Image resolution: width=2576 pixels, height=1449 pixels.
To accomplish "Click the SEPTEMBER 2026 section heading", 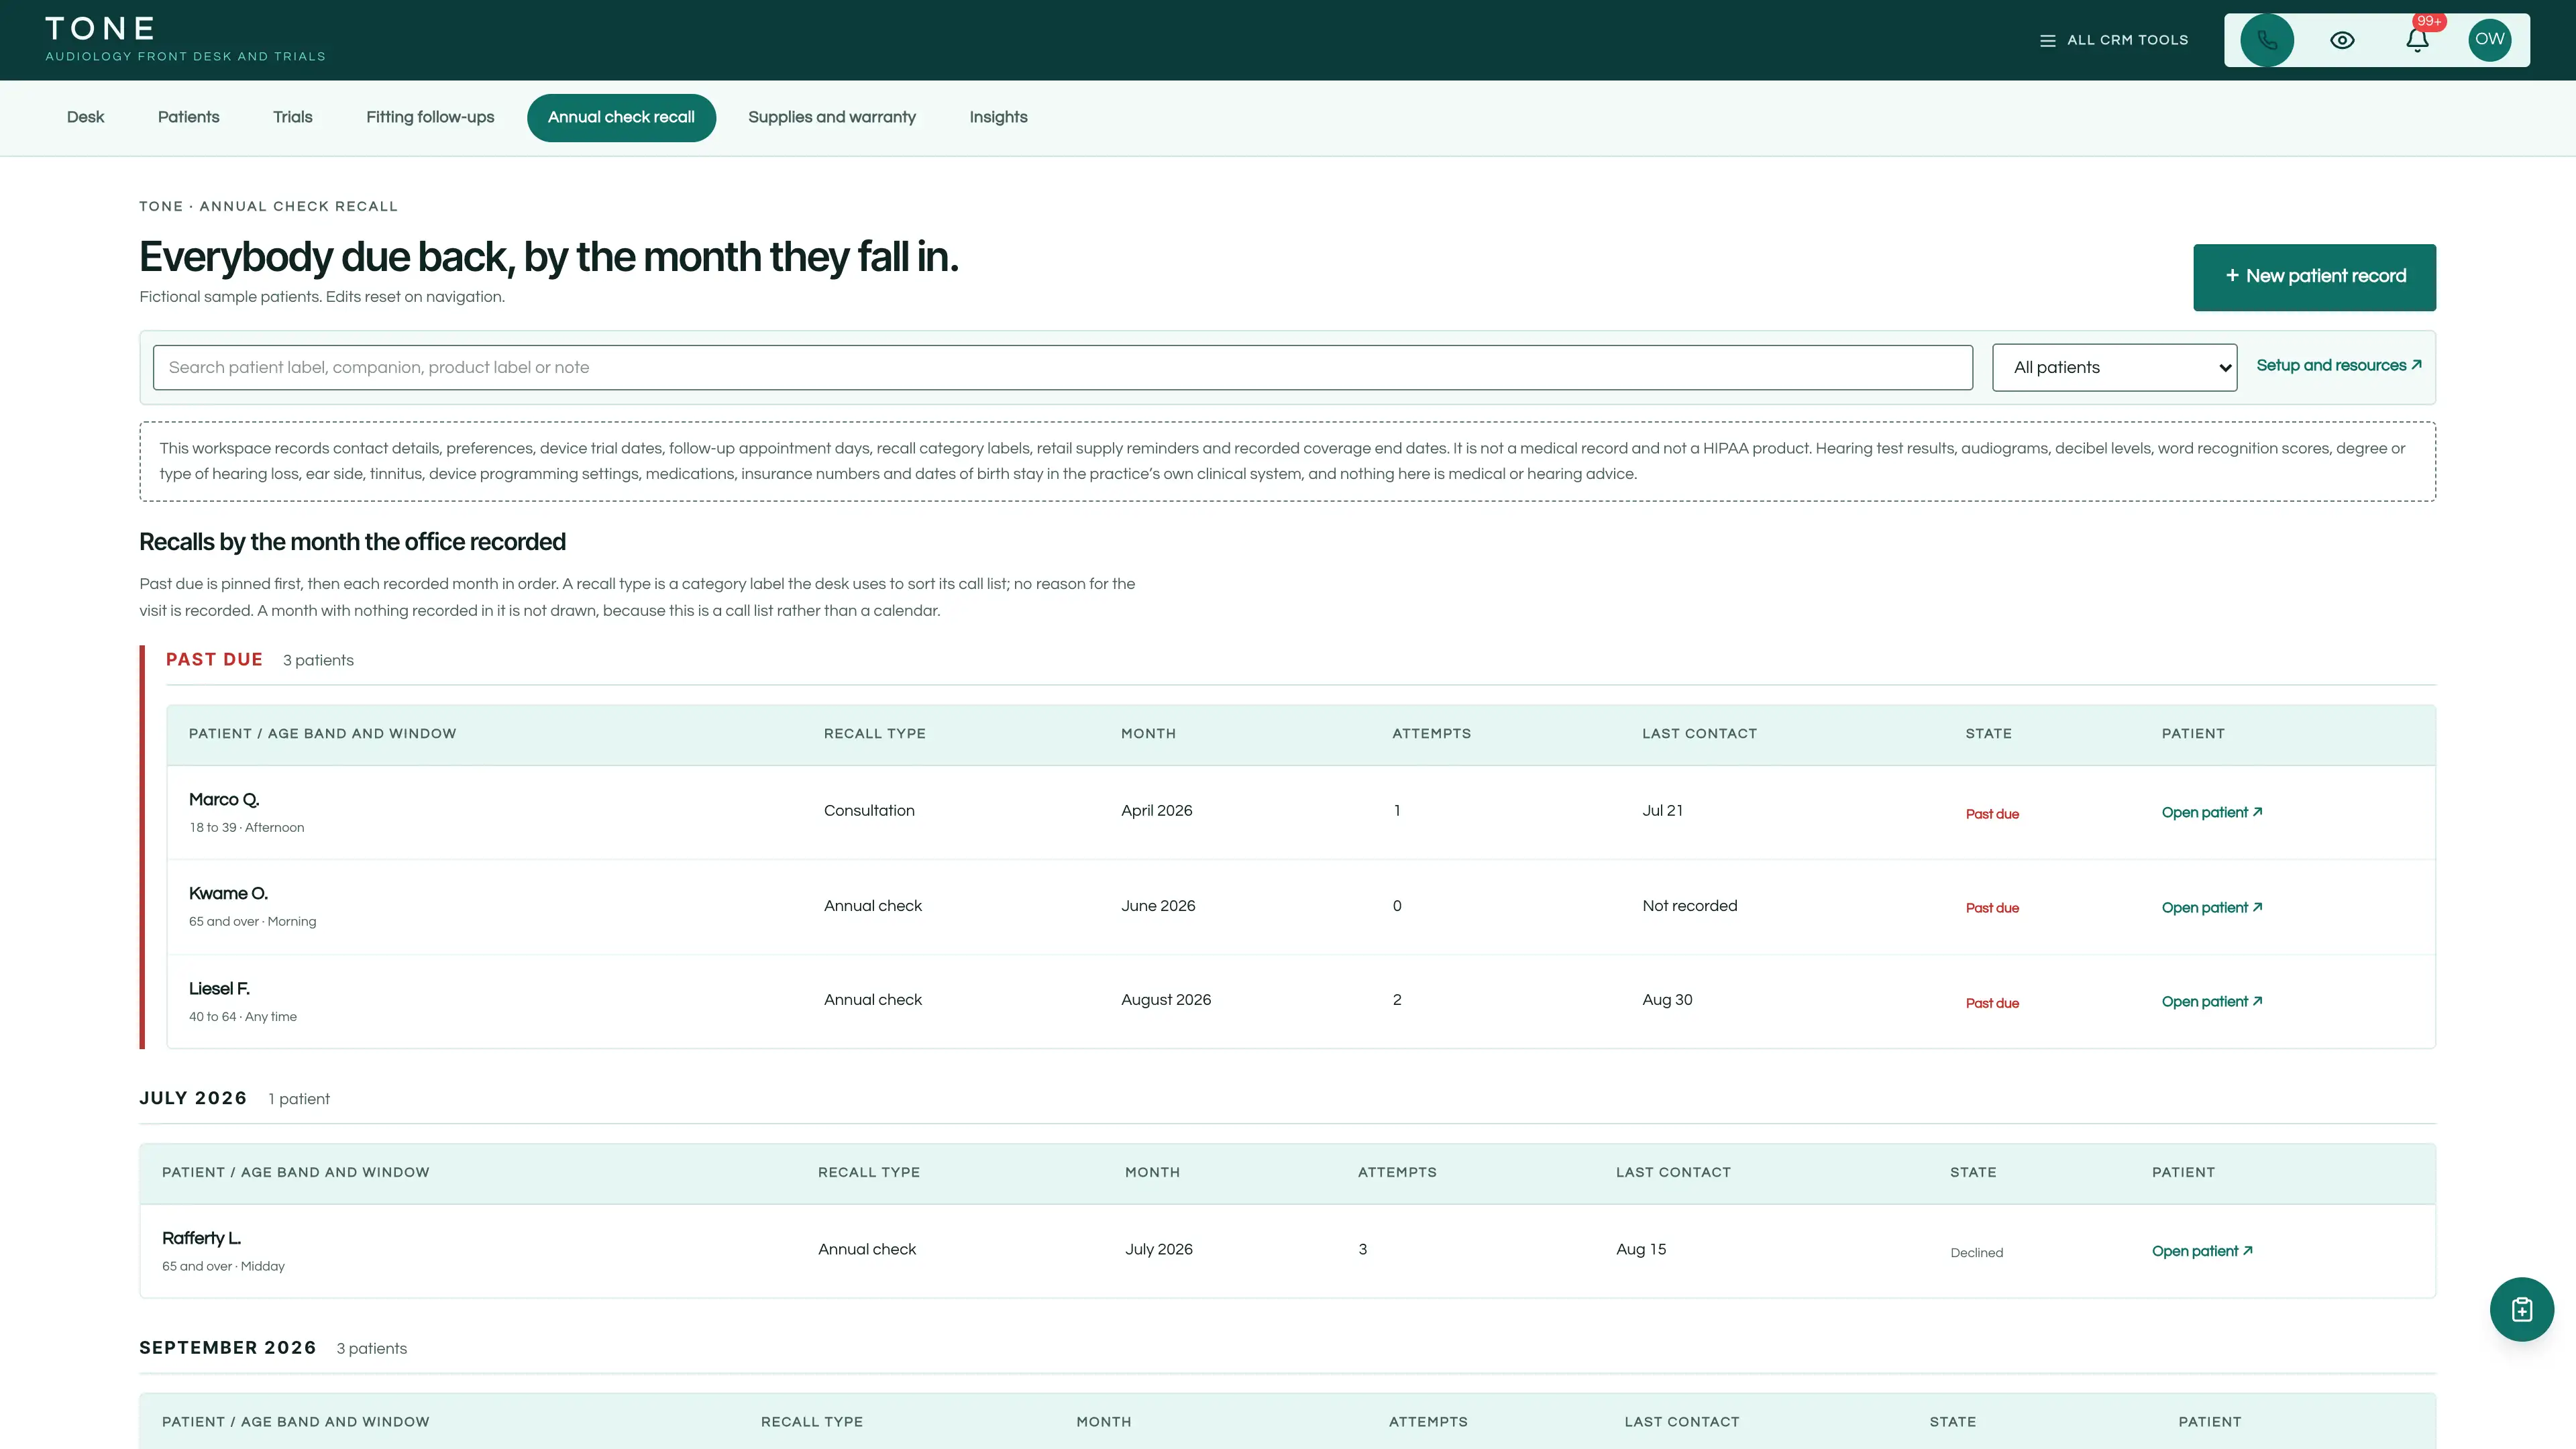I will pos(228,1347).
